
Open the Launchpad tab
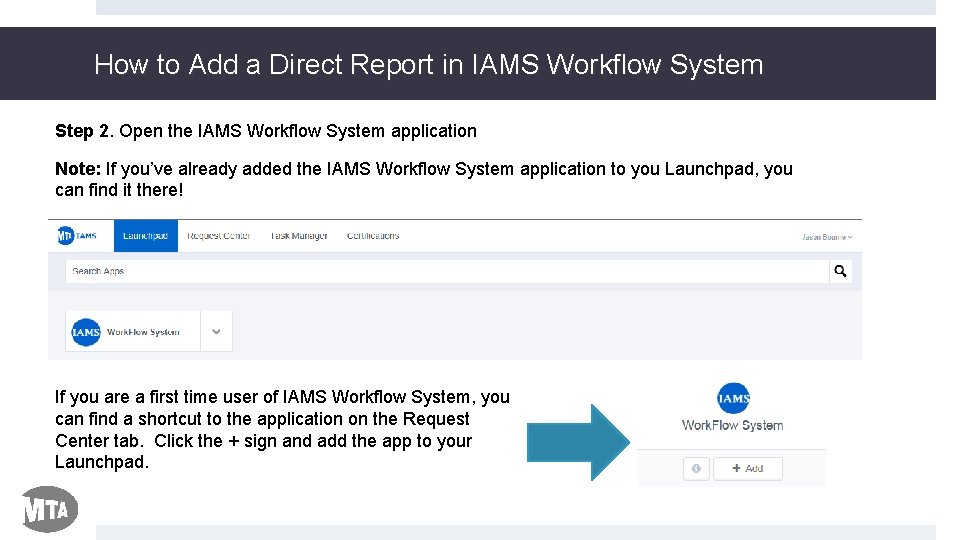tap(146, 236)
